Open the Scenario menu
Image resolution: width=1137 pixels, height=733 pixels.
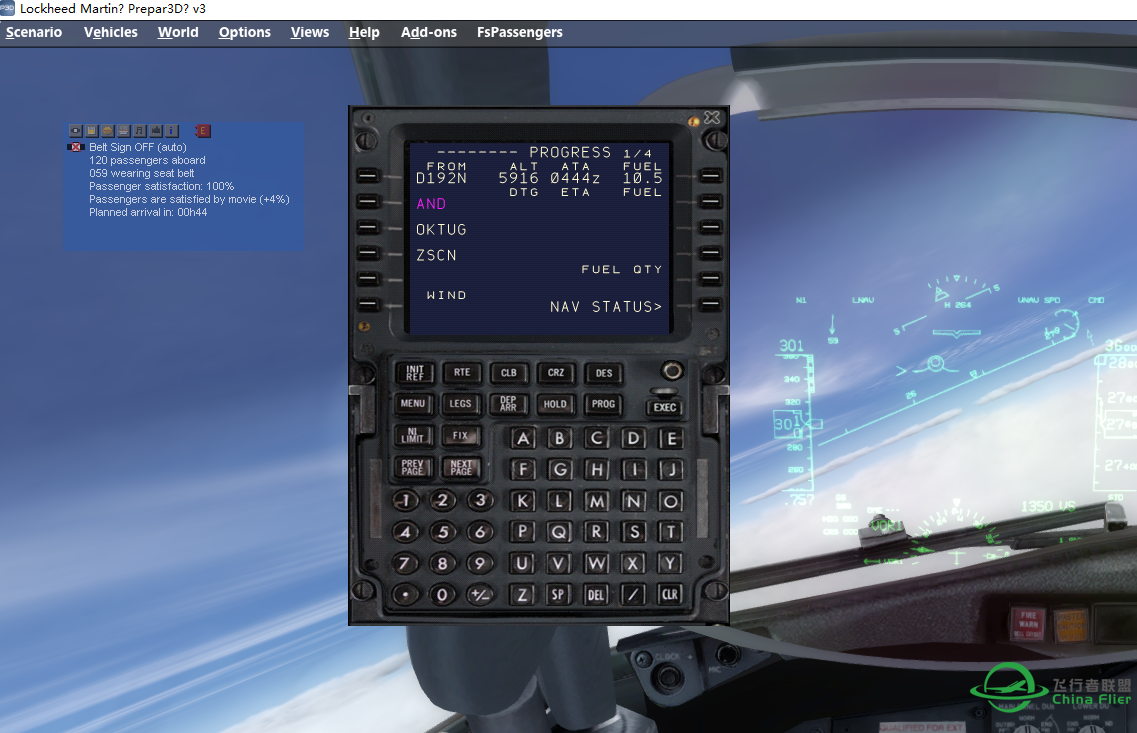[34, 32]
